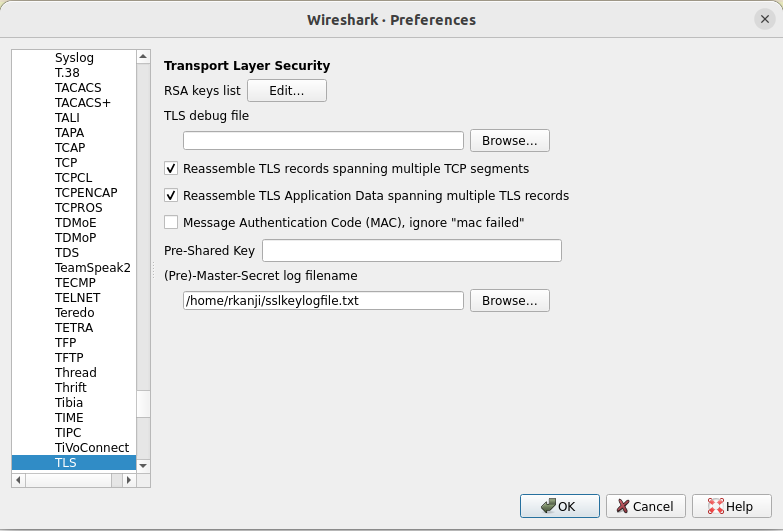Select TCP protocol
This screenshot has height=531, width=783.
(74, 162)
